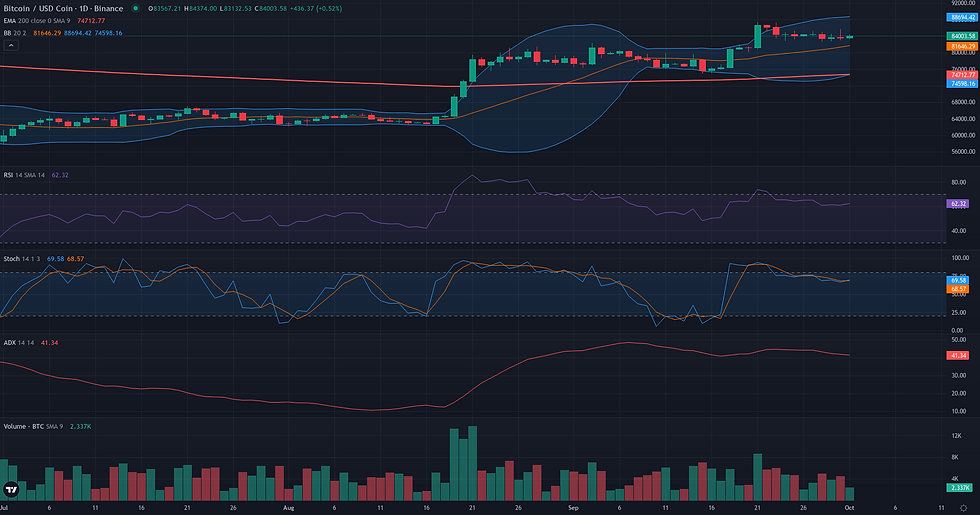Click the 0.00 Stoch scale label
980x515 pixels.
pyautogui.click(x=958, y=330)
